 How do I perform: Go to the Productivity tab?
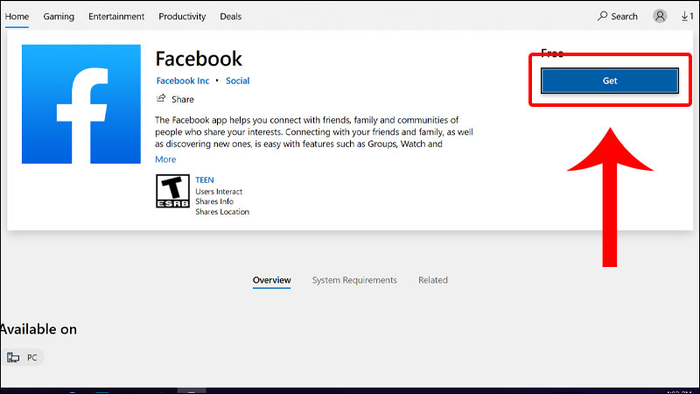coord(182,17)
